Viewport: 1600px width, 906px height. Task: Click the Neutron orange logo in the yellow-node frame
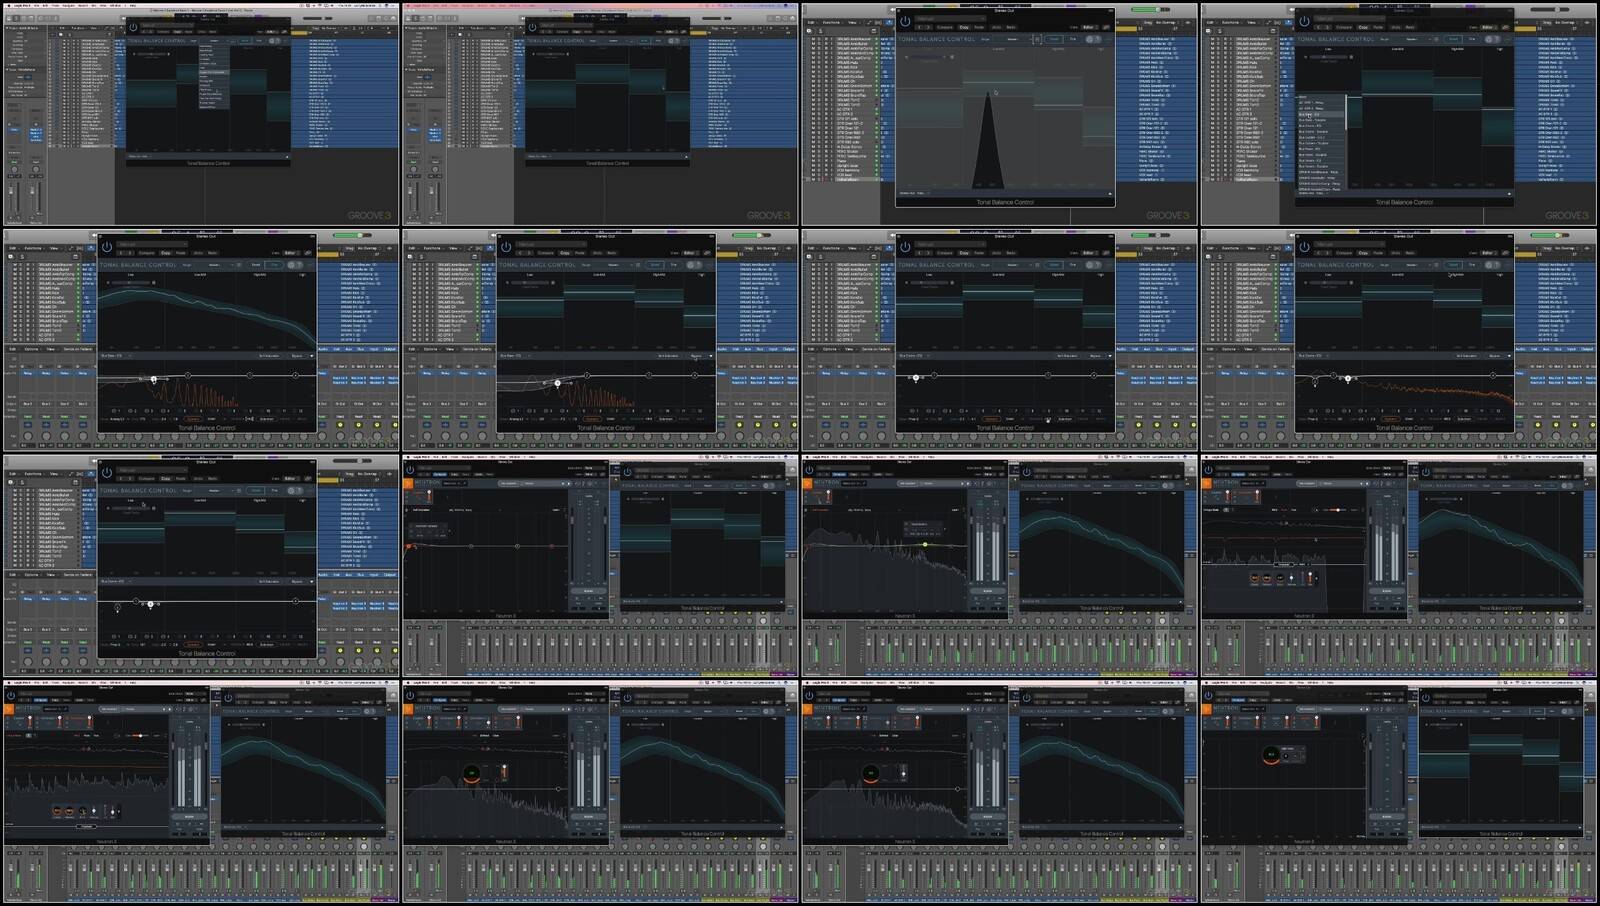point(808,483)
